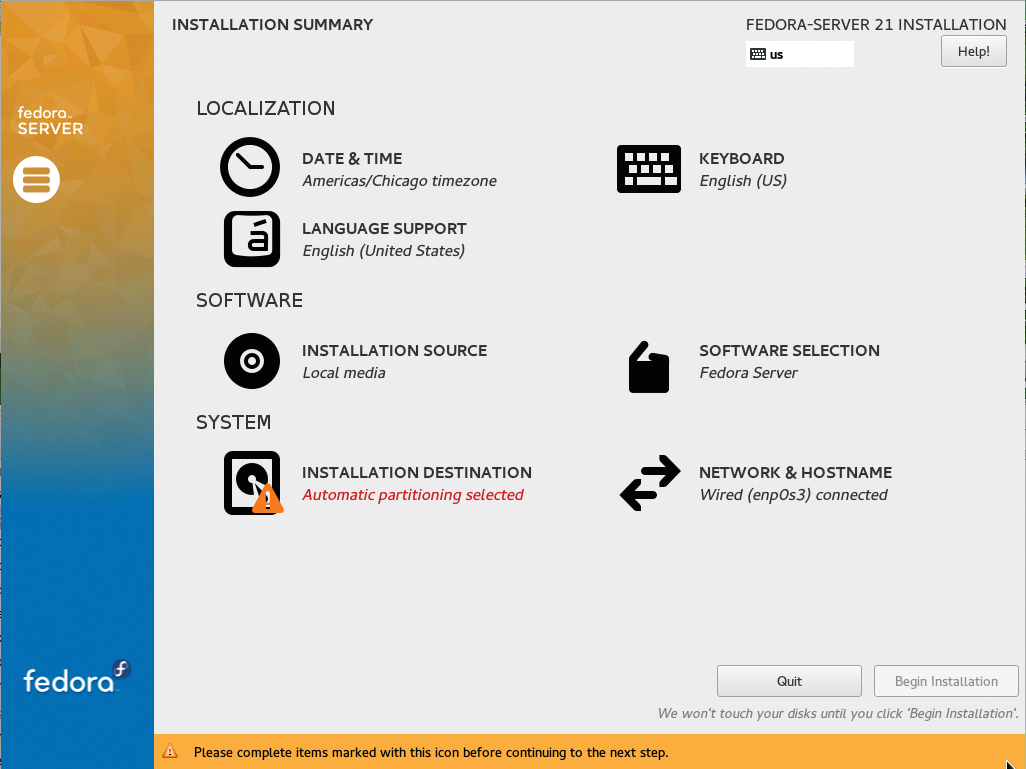Select the KEYBOARD English (US) entry
The image size is (1026, 769).
(742, 181)
